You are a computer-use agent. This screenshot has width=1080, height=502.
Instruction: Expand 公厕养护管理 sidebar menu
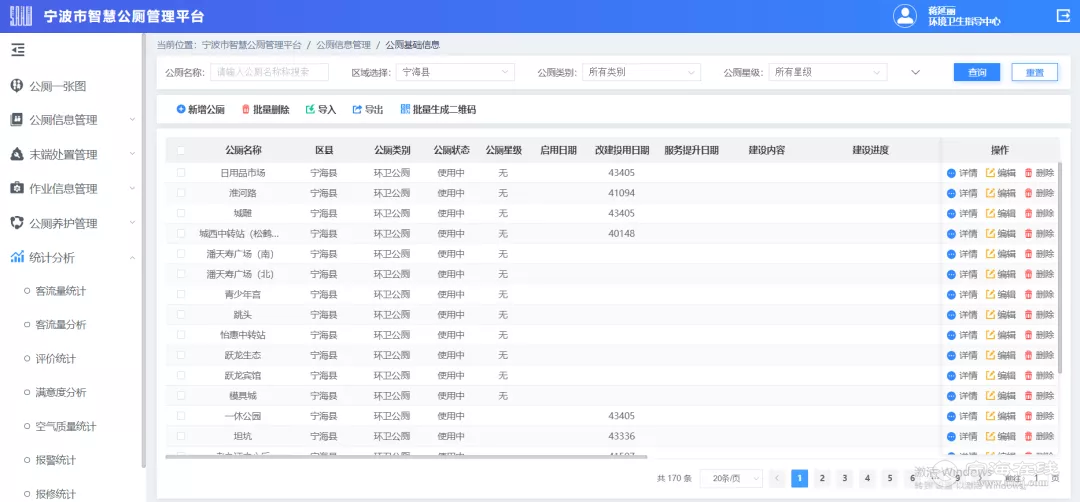tap(73, 223)
